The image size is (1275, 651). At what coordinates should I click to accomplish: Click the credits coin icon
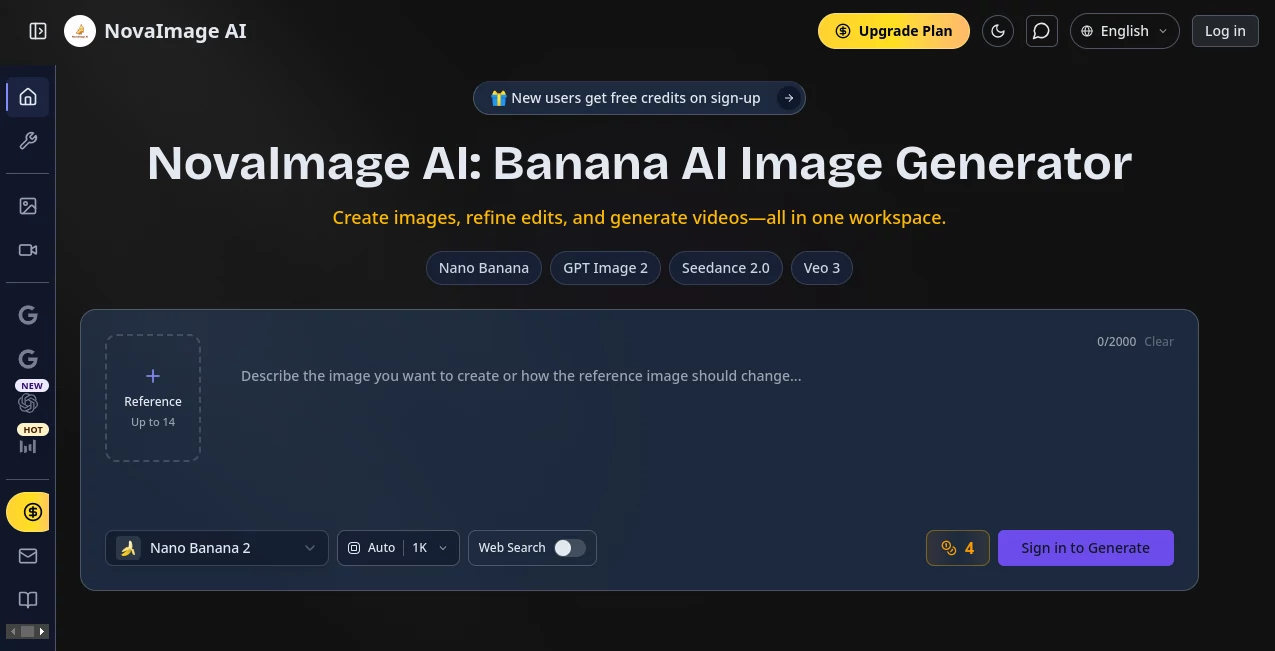point(949,548)
